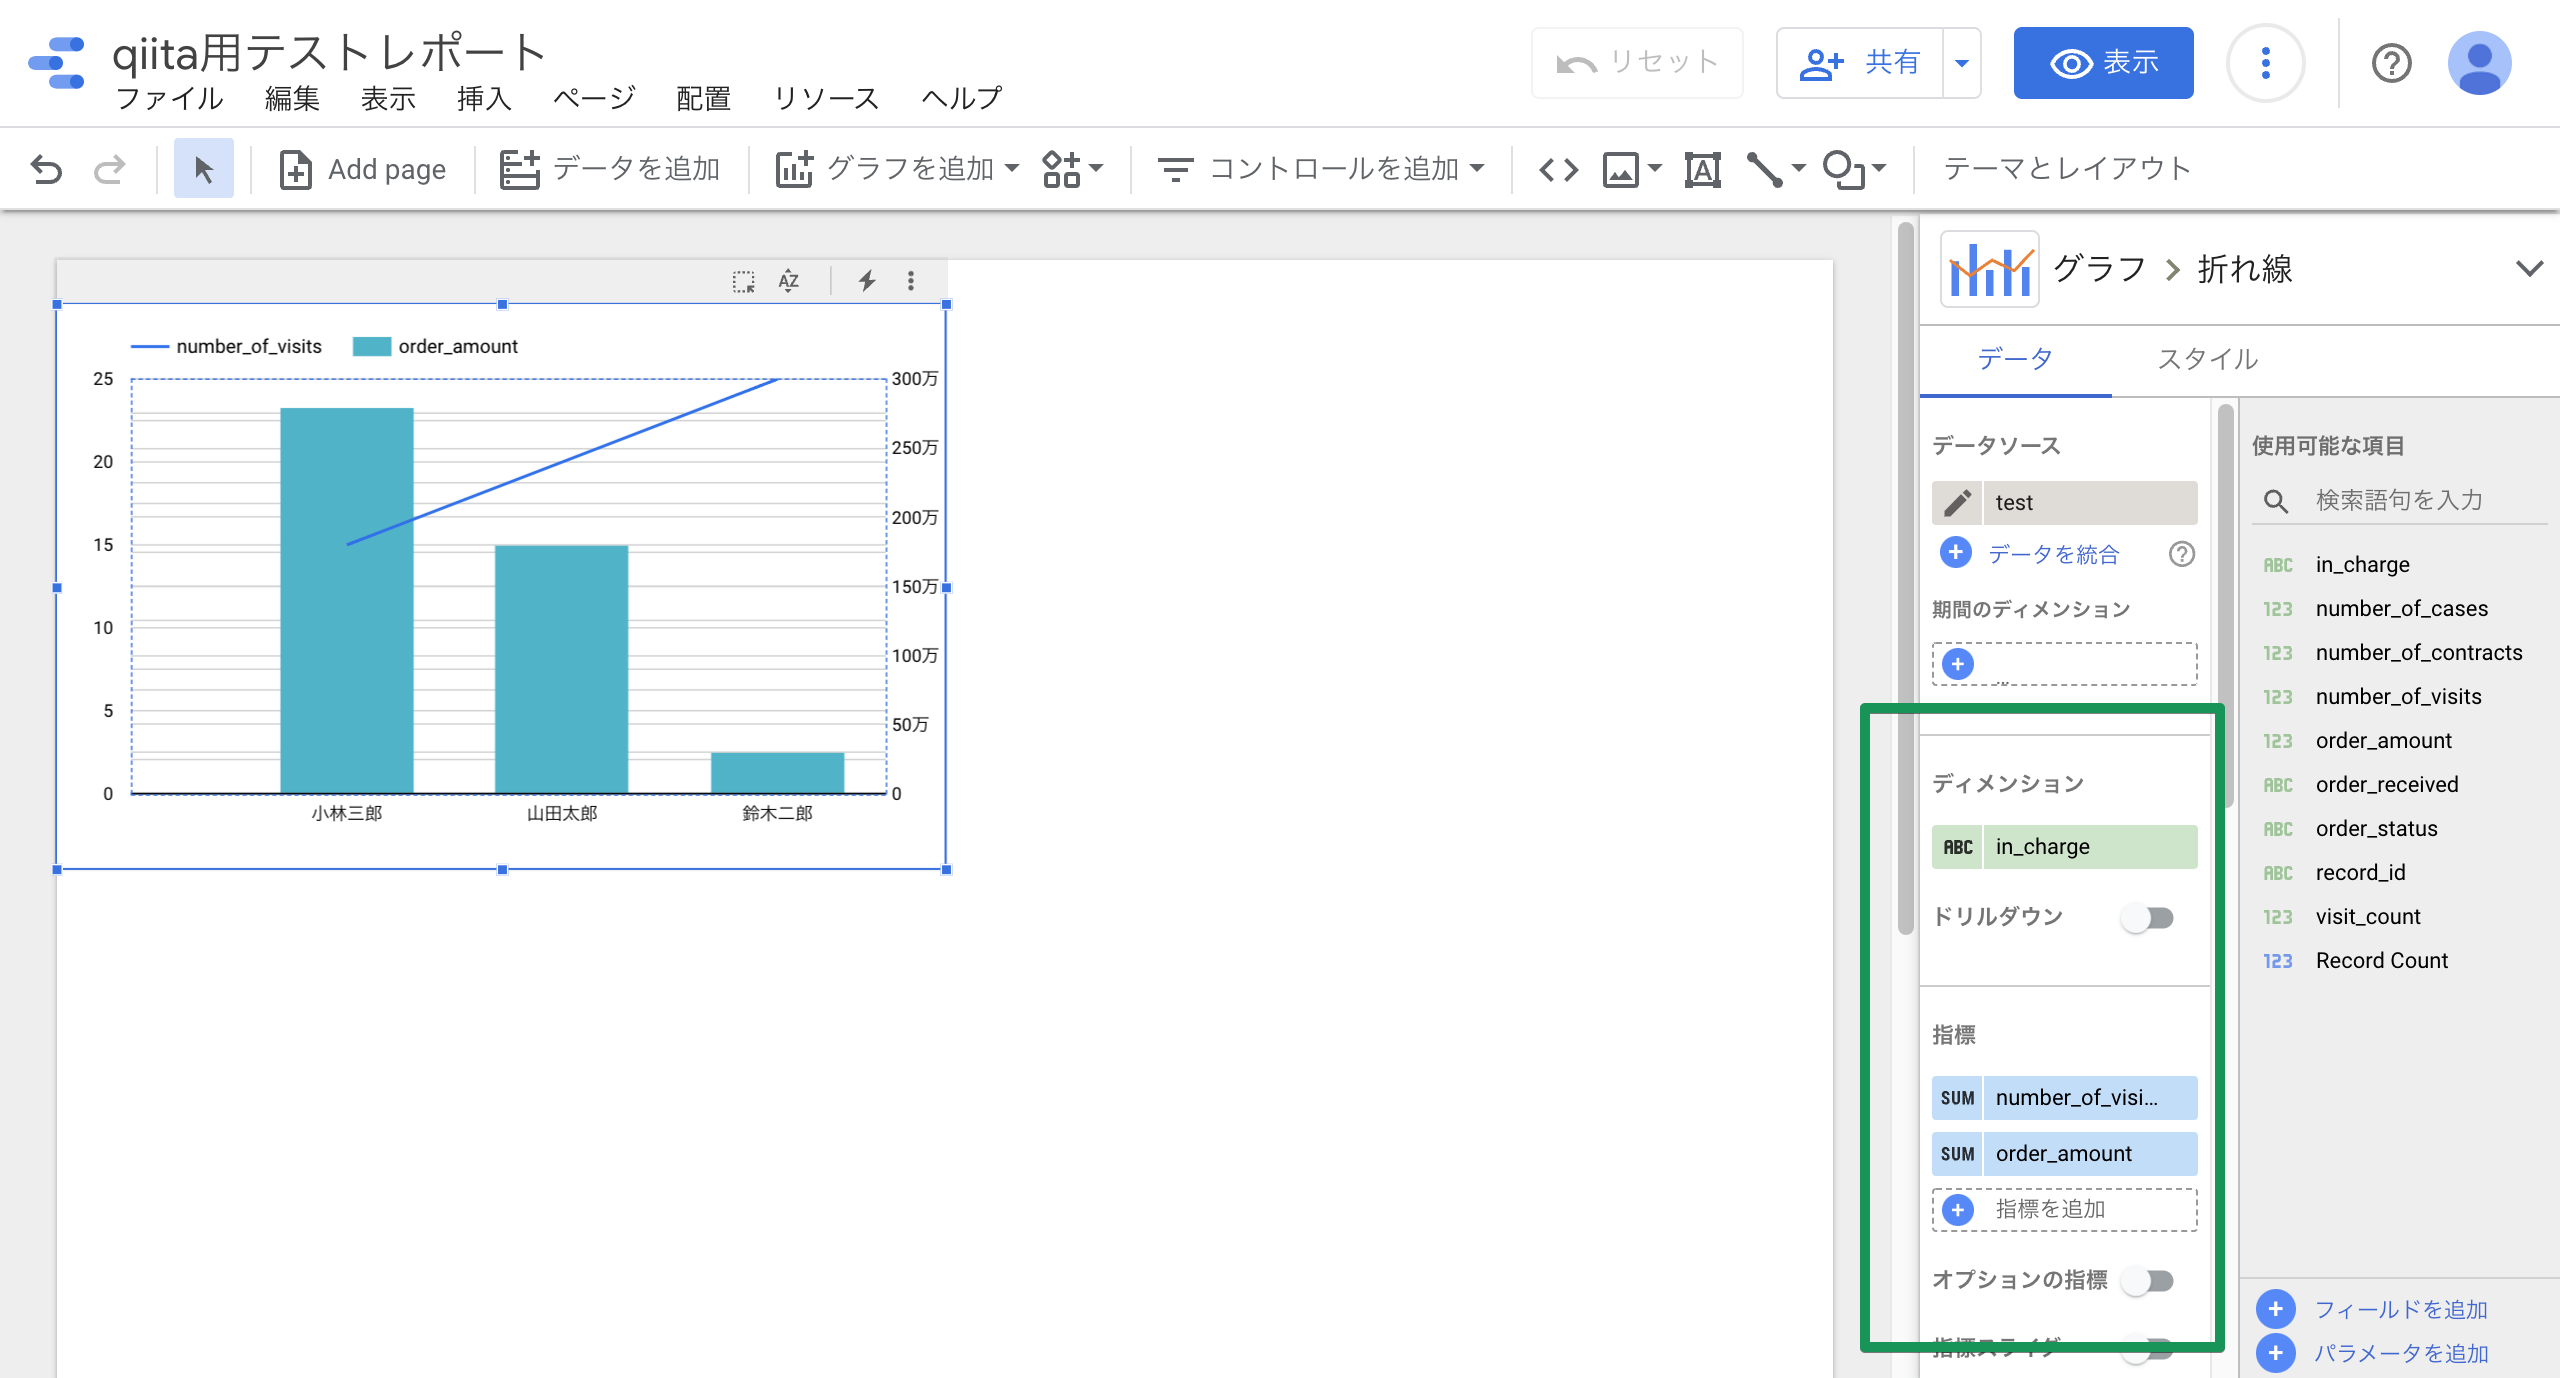Click the パラメータを追加 link
This screenshot has height=1378, width=2560.
tap(2400, 1353)
